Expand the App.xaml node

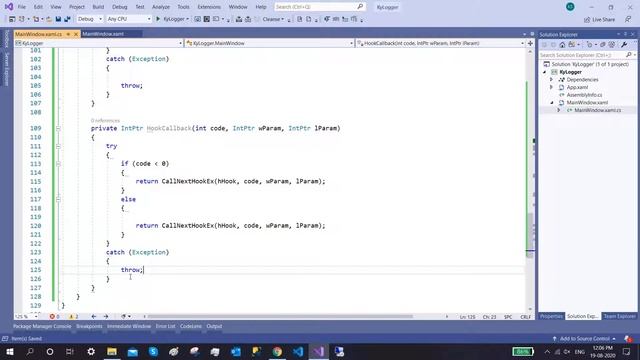551,87
